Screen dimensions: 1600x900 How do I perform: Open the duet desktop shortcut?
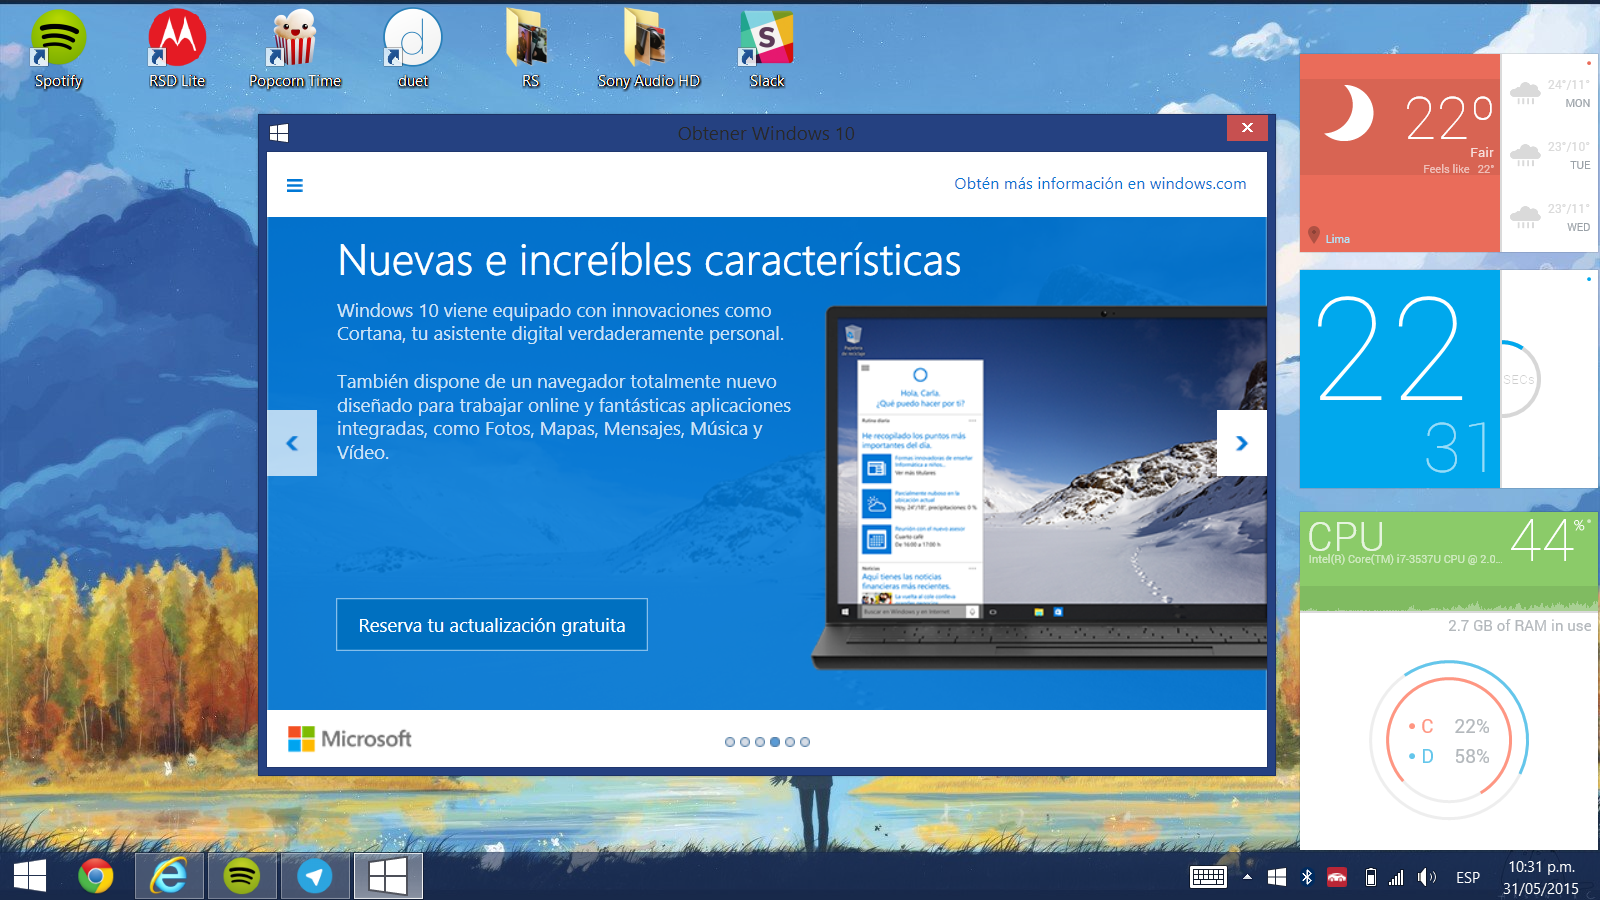(x=412, y=50)
